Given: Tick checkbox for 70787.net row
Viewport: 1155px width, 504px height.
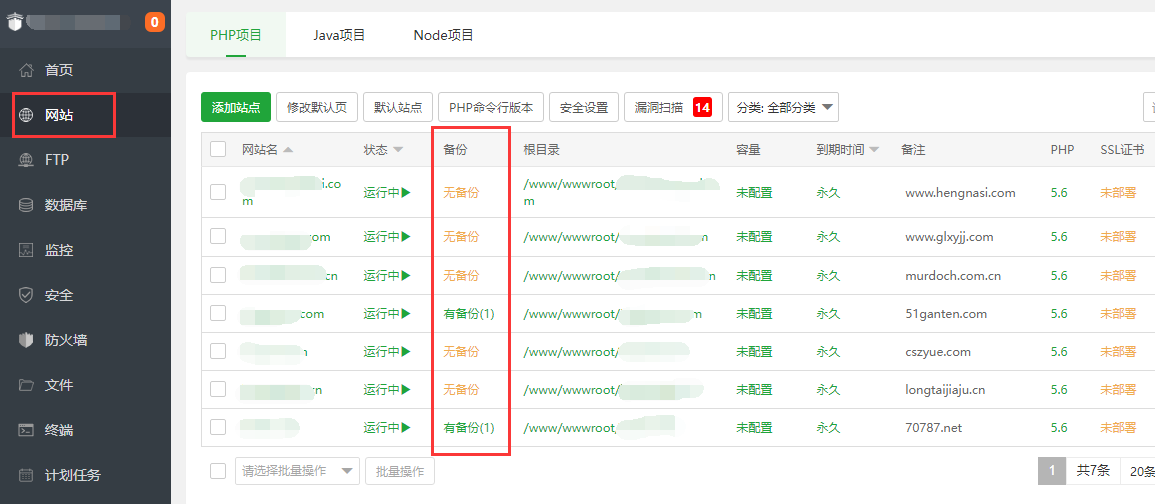Looking at the screenshot, I should (x=218, y=427).
